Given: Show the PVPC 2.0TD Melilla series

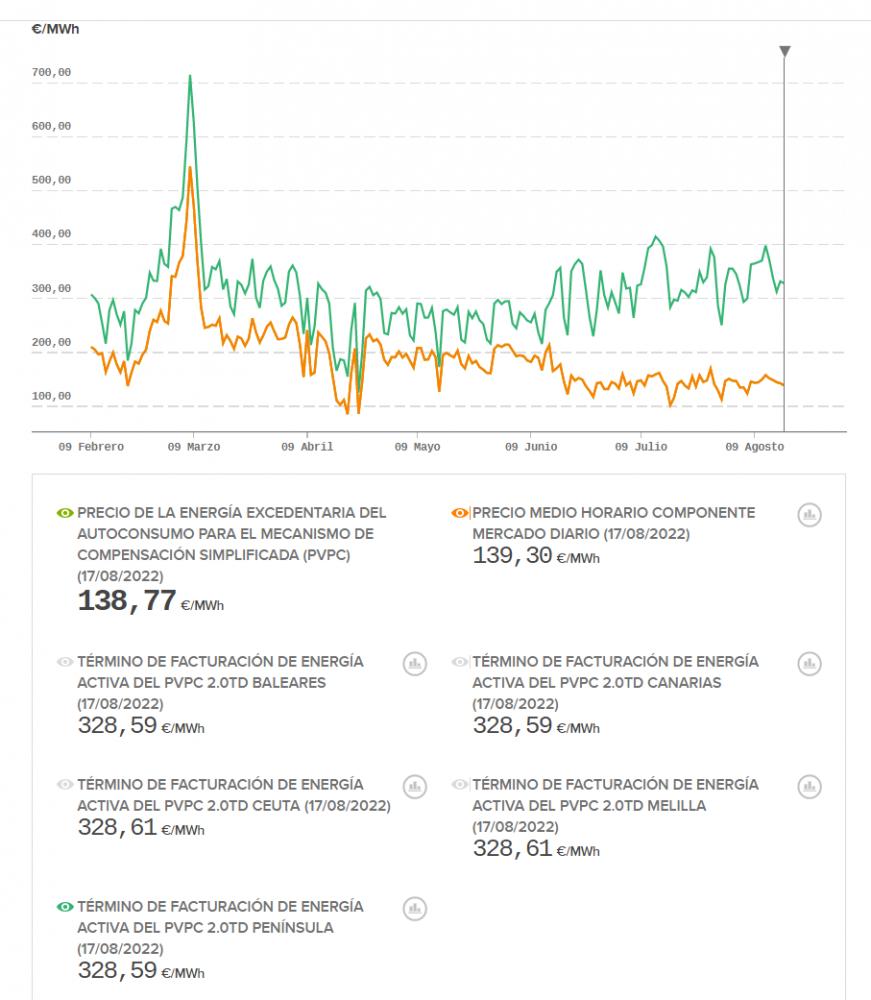Looking at the screenshot, I should pyautogui.click(x=460, y=784).
